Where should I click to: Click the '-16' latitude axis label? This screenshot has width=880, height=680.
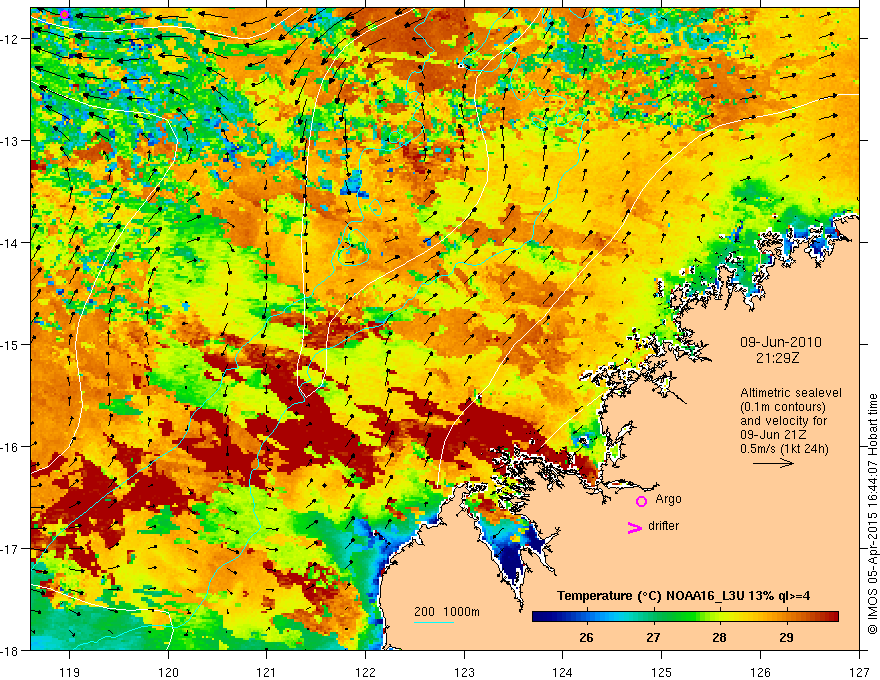(11, 447)
